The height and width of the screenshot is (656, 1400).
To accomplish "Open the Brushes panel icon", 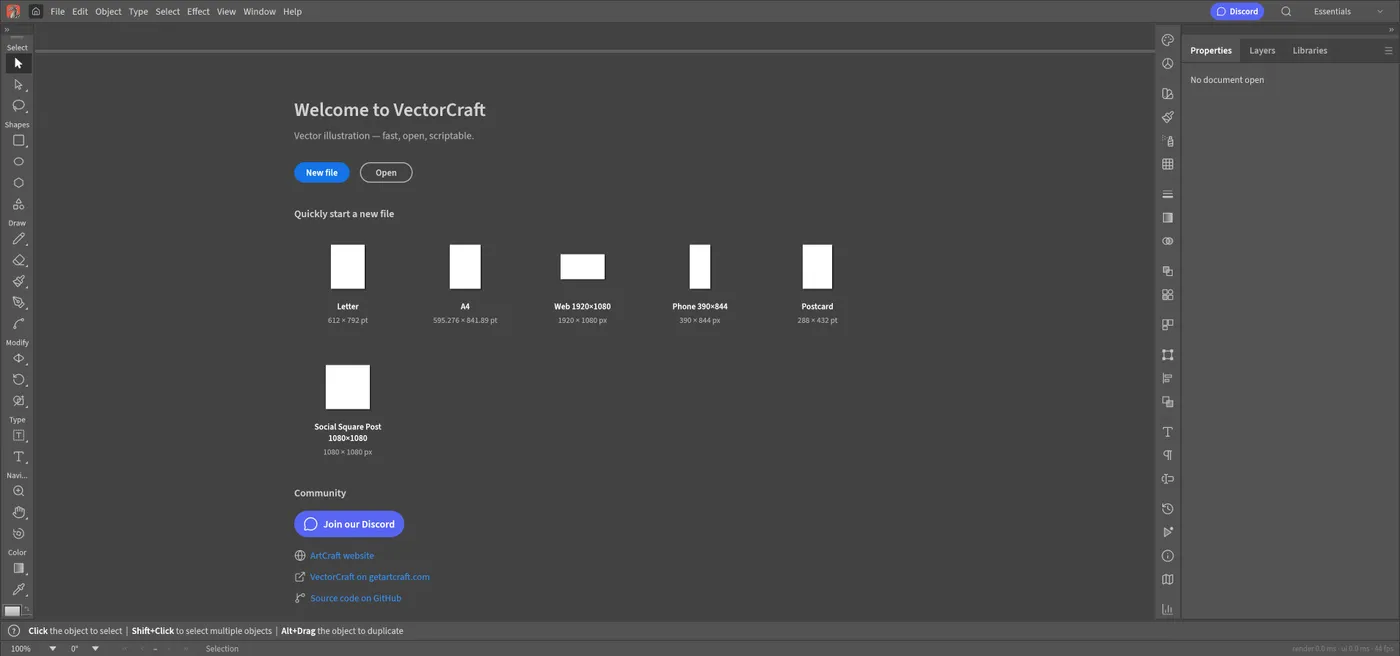I will [x=1167, y=117].
